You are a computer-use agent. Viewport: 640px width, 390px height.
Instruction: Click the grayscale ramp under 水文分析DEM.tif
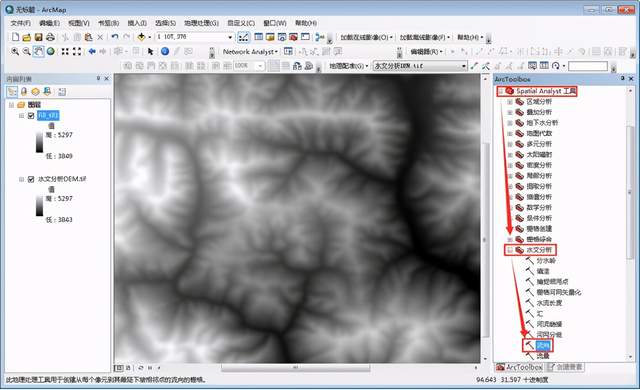click(40, 206)
